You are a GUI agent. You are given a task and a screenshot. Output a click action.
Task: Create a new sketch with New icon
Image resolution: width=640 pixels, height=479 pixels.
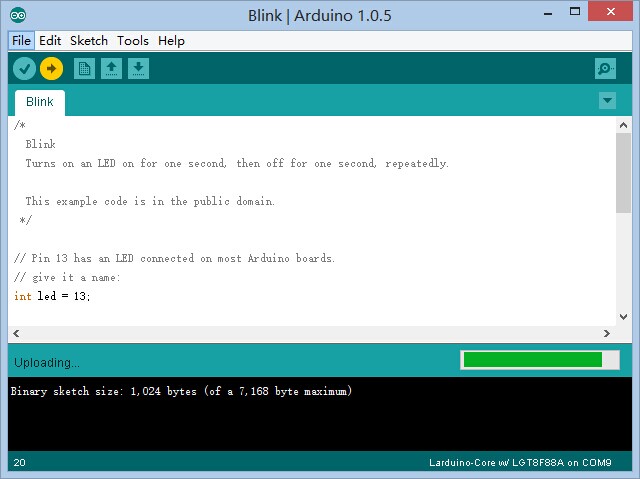pos(84,68)
